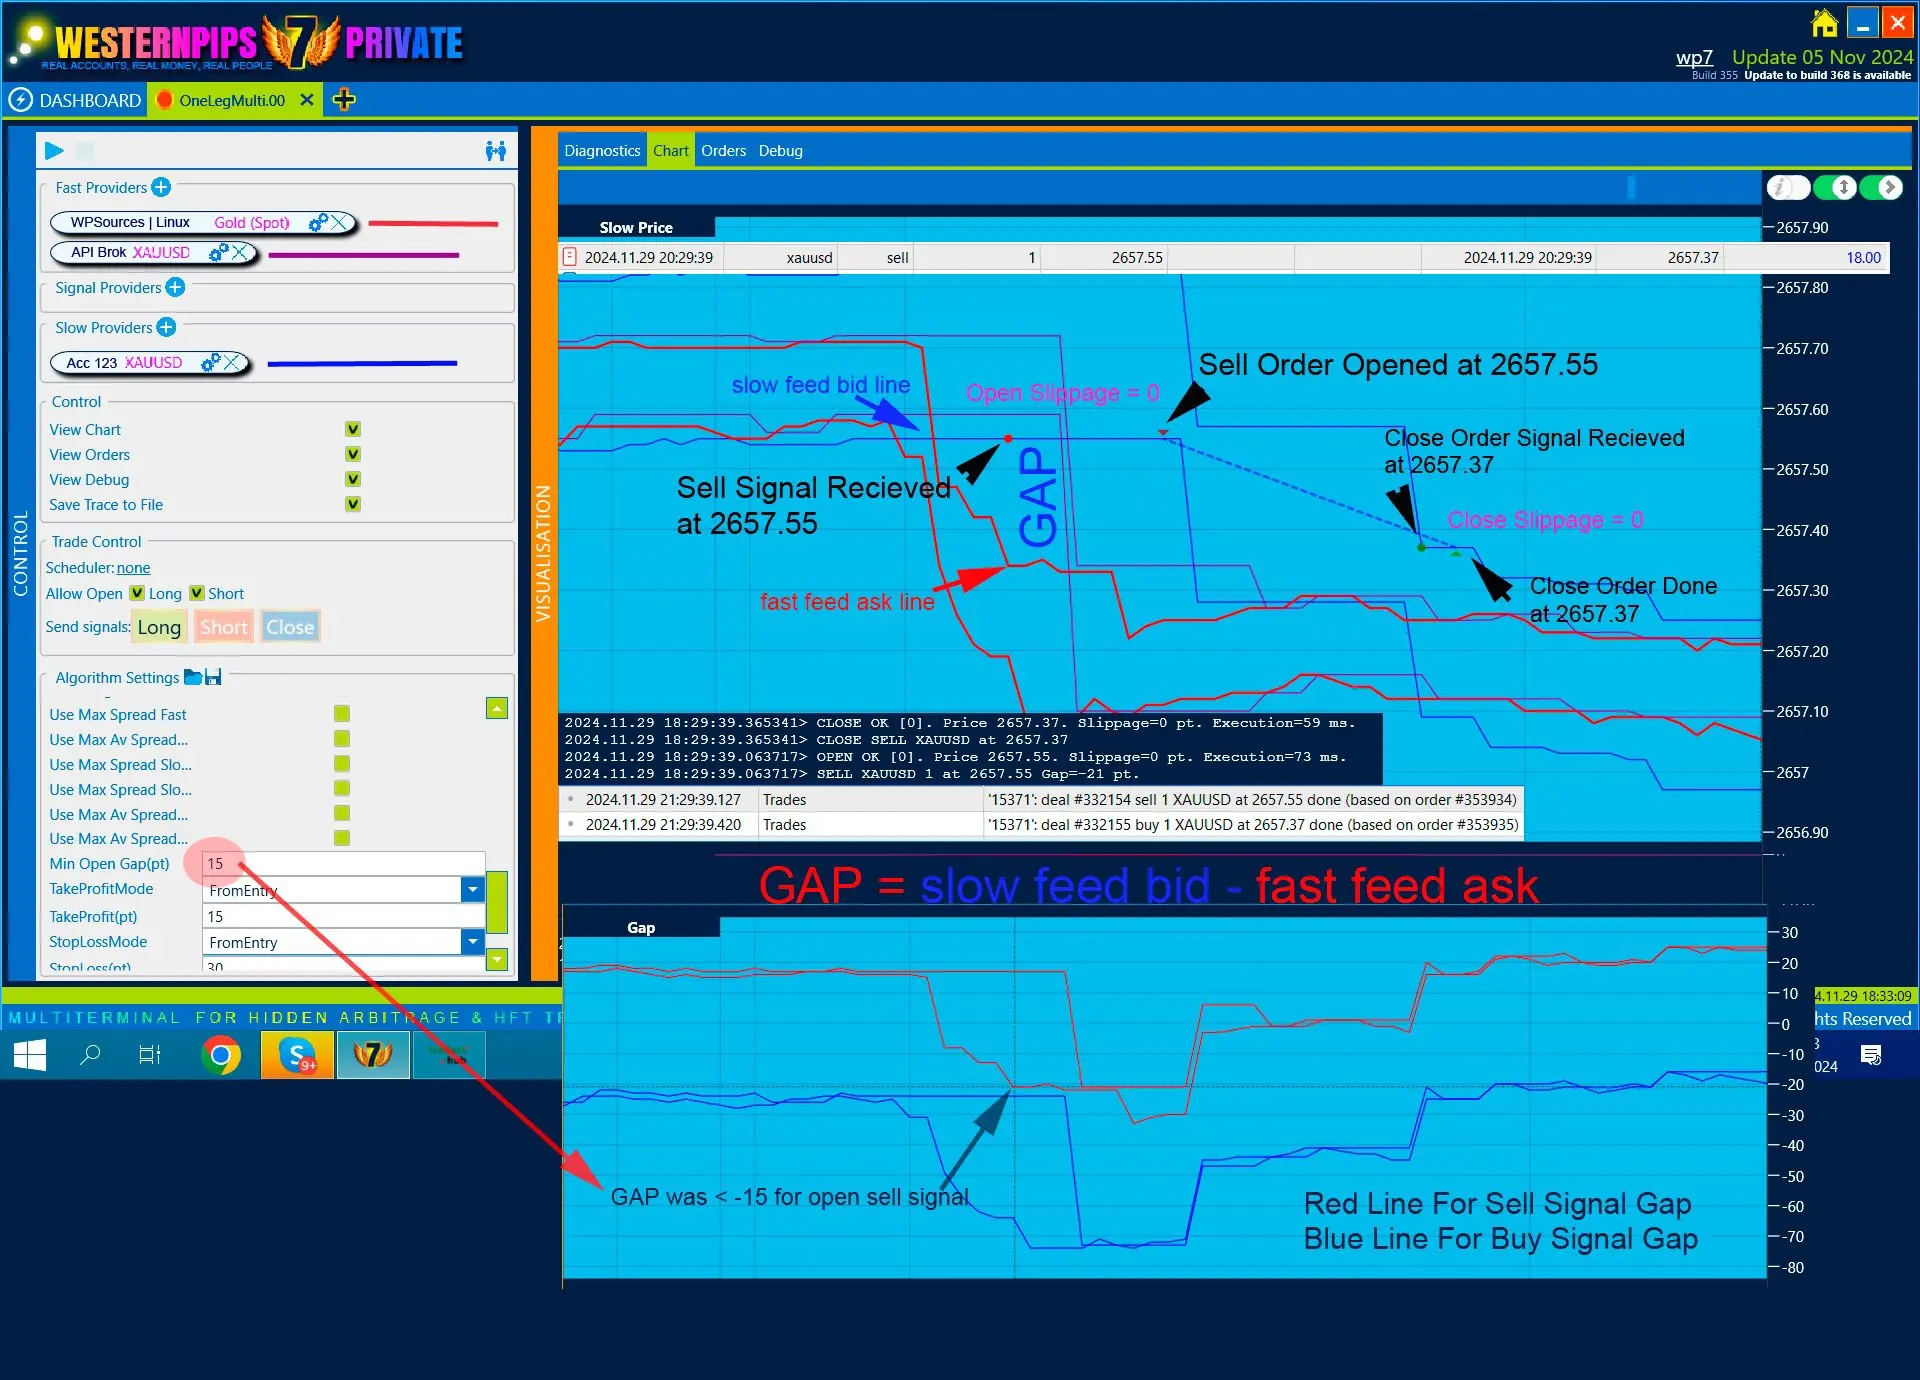Viewport: 1920px width, 1380px height.
Task: Go home with the yellow house icon
Action: click(x=1824, y=22)
